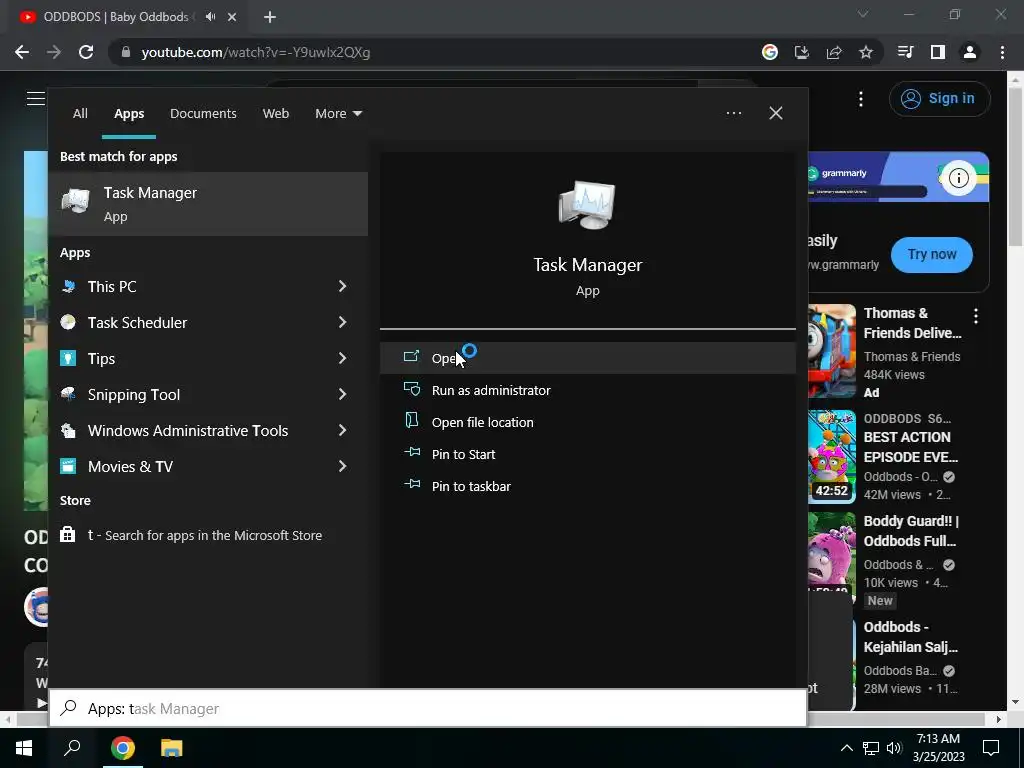Switch to the Web search tab
The height and width of the screenshot is (768, 1024).
tap(276, 114)
